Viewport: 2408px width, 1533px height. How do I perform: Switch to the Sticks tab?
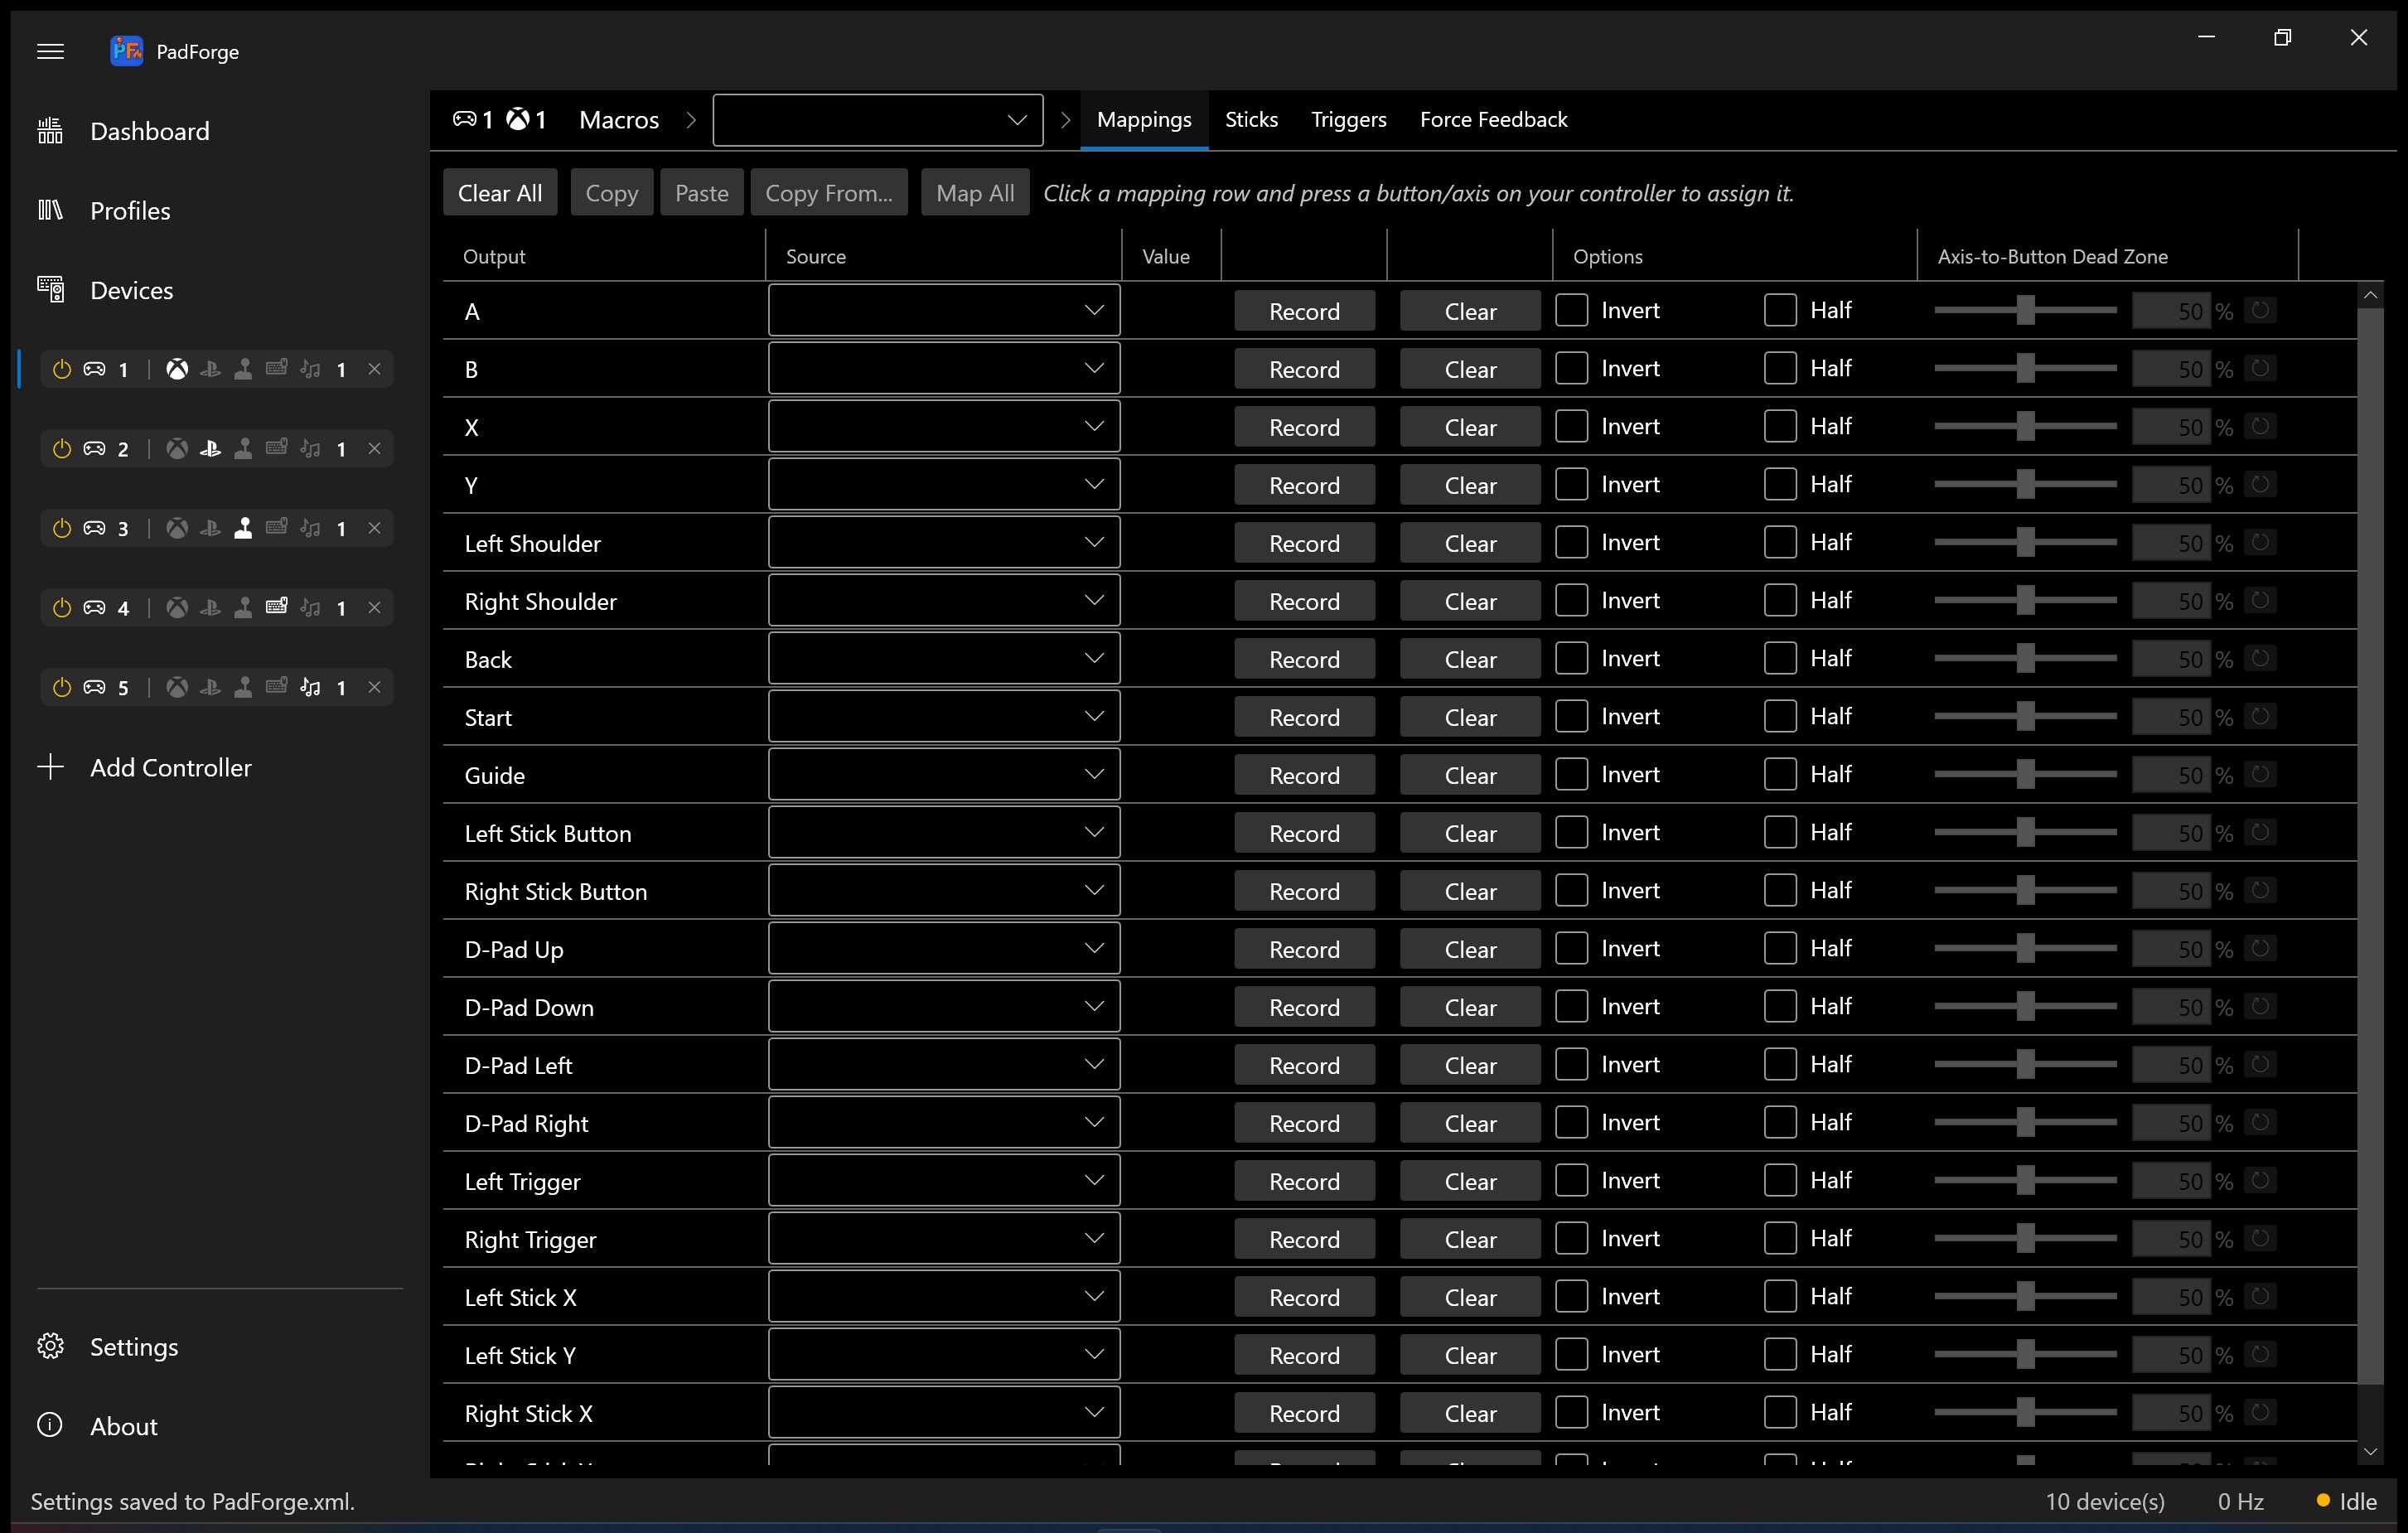(1251, 119)
